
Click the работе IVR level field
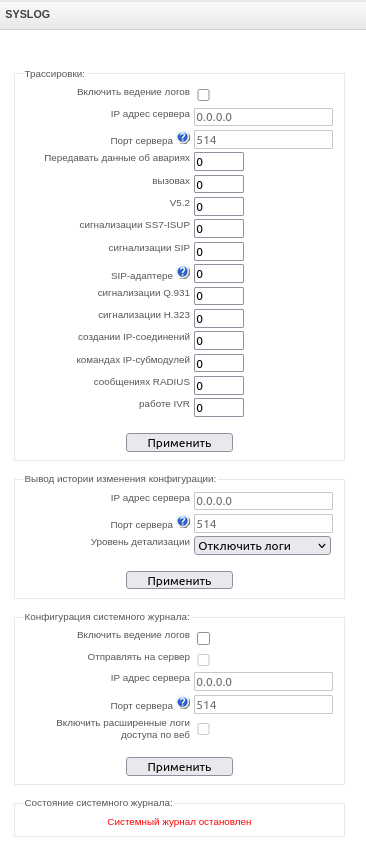(x=219, y=408)
